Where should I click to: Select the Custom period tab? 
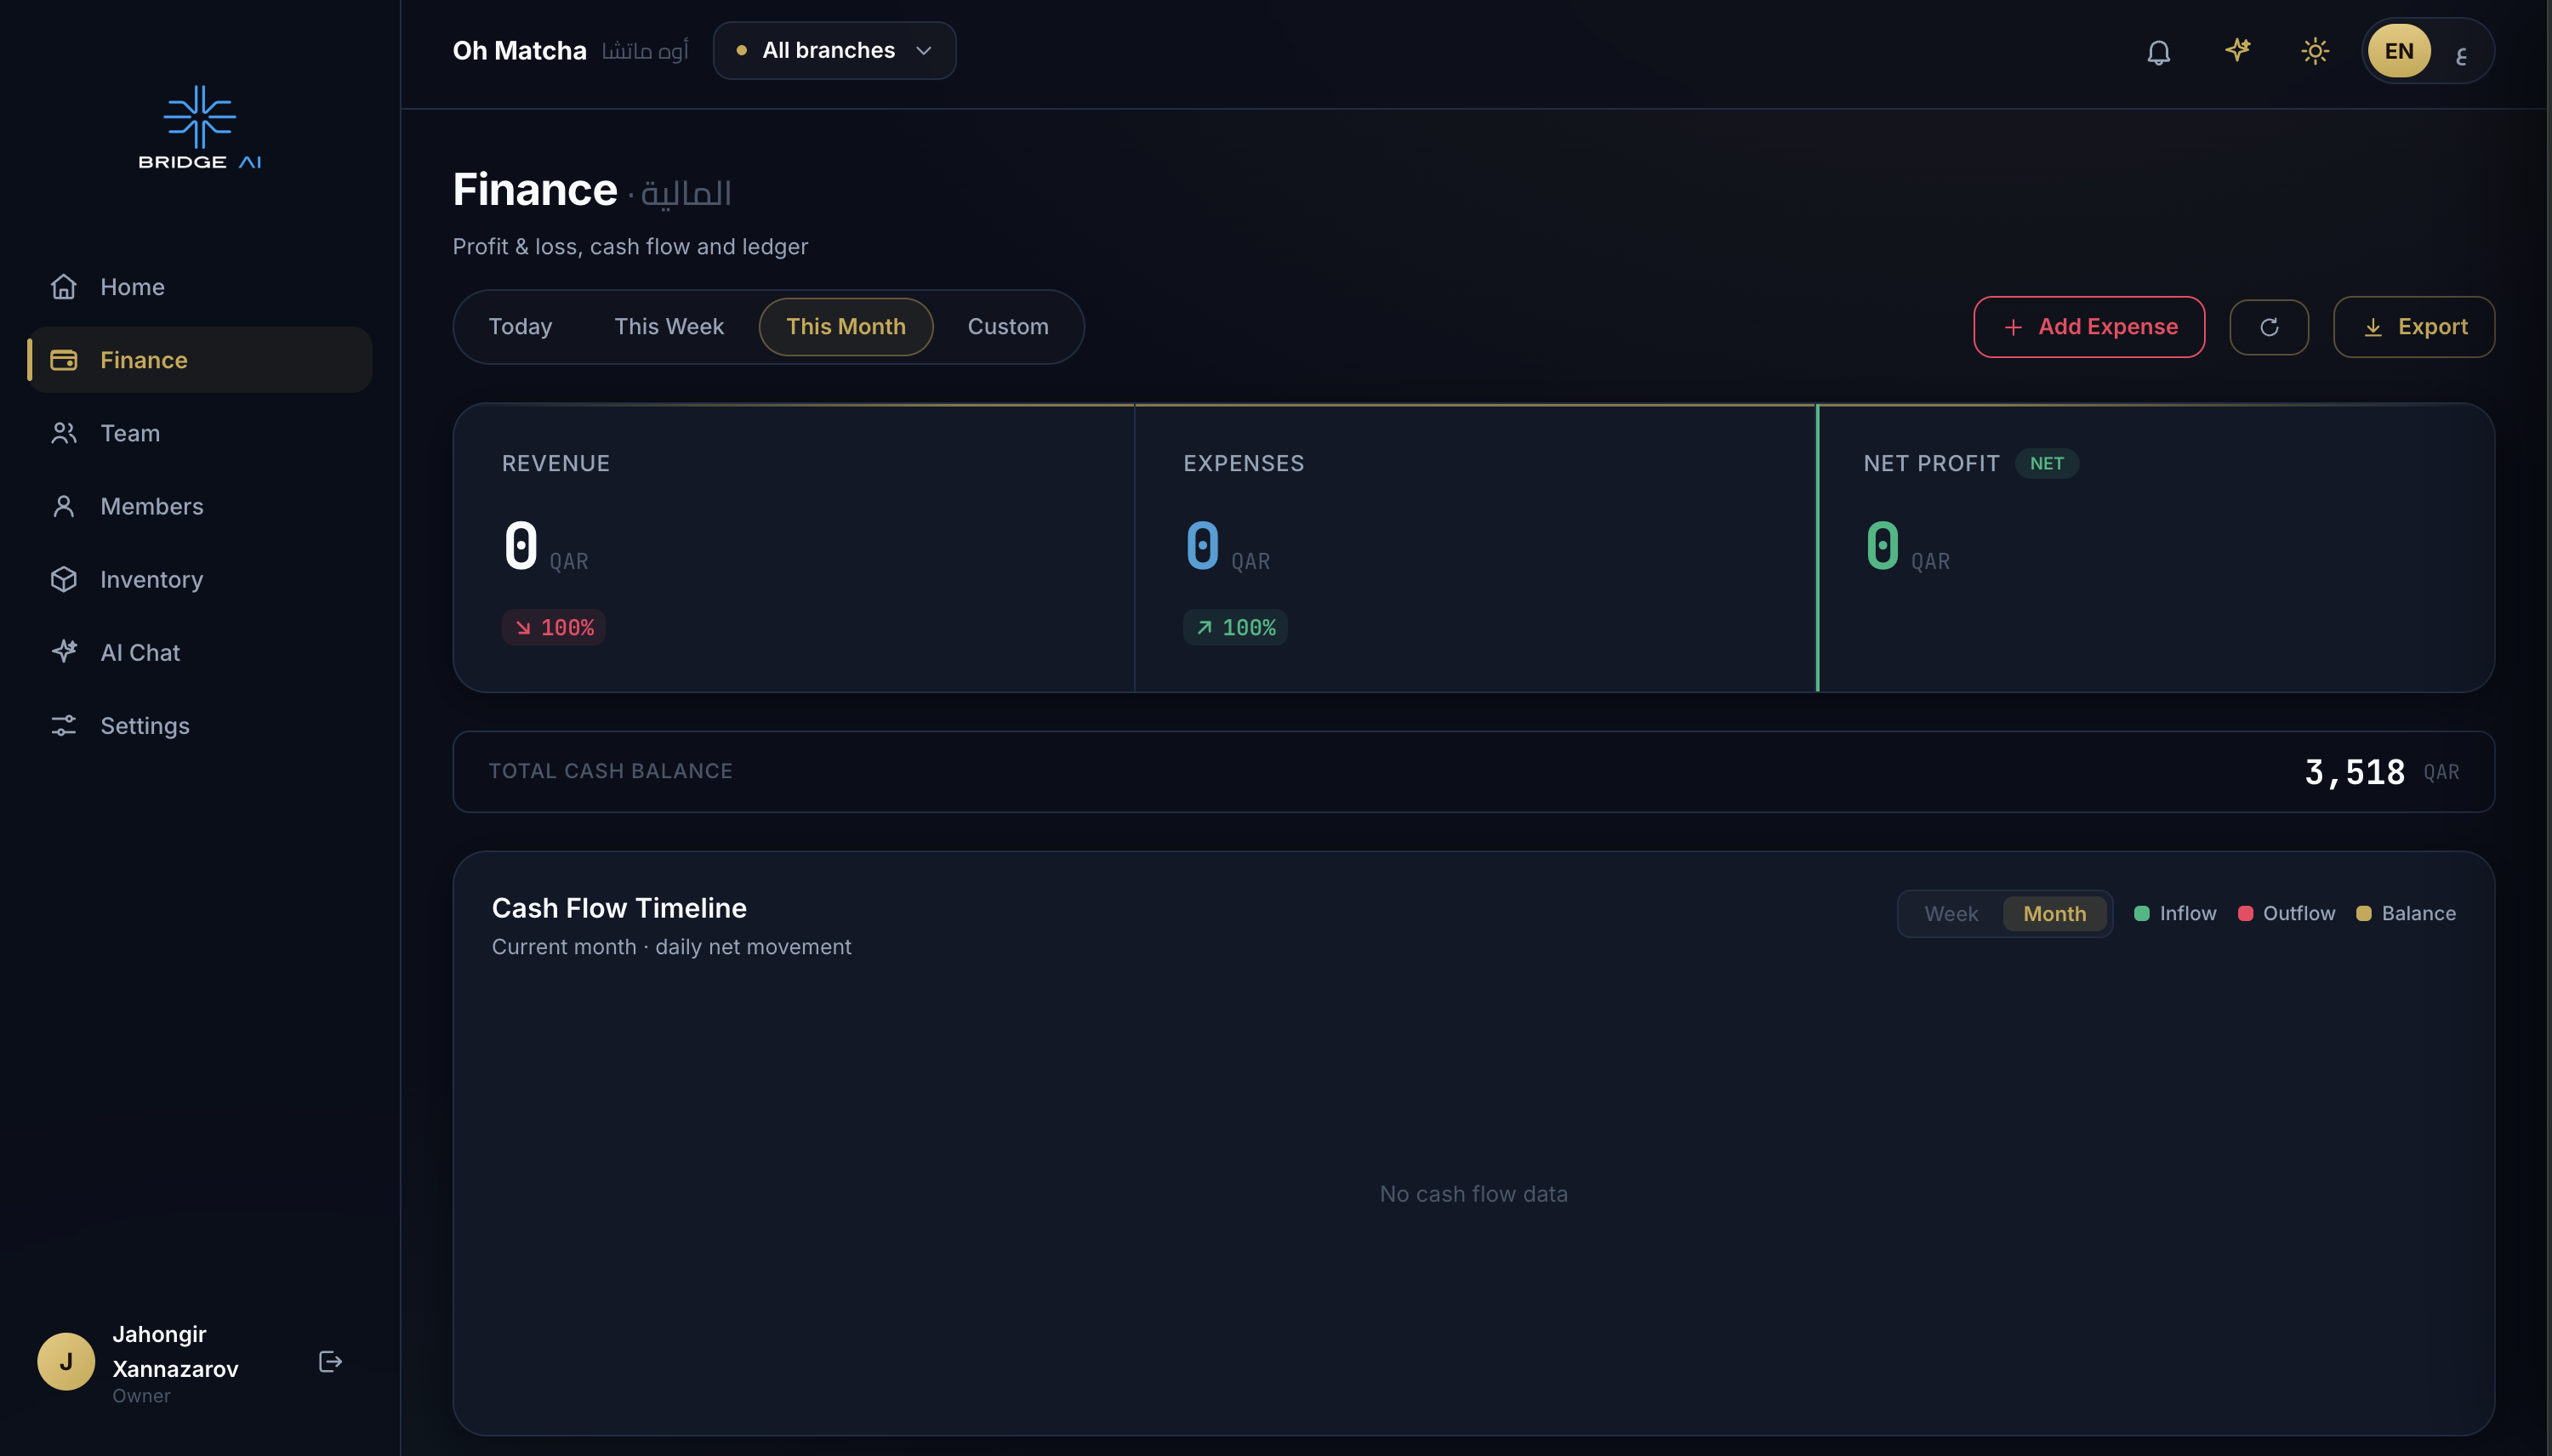point(1008,327)
